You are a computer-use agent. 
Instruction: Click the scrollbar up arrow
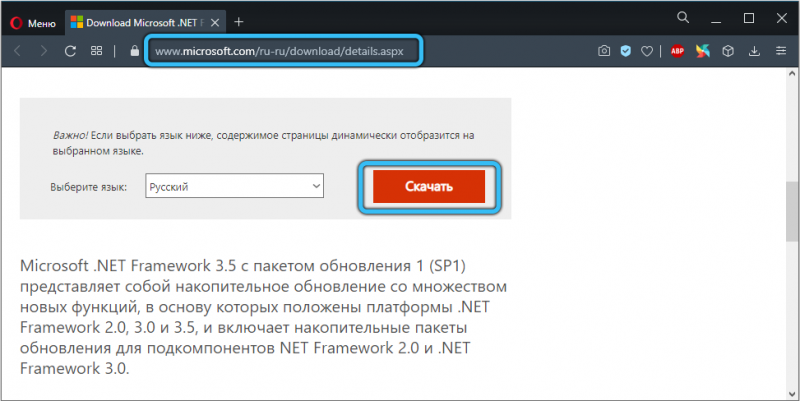[792, 74]
